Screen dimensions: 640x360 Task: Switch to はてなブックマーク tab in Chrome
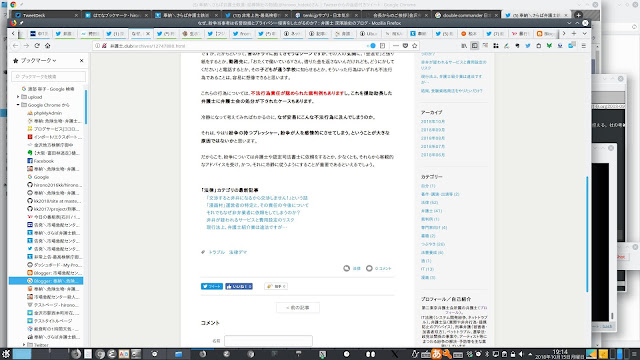coord(116,15)
